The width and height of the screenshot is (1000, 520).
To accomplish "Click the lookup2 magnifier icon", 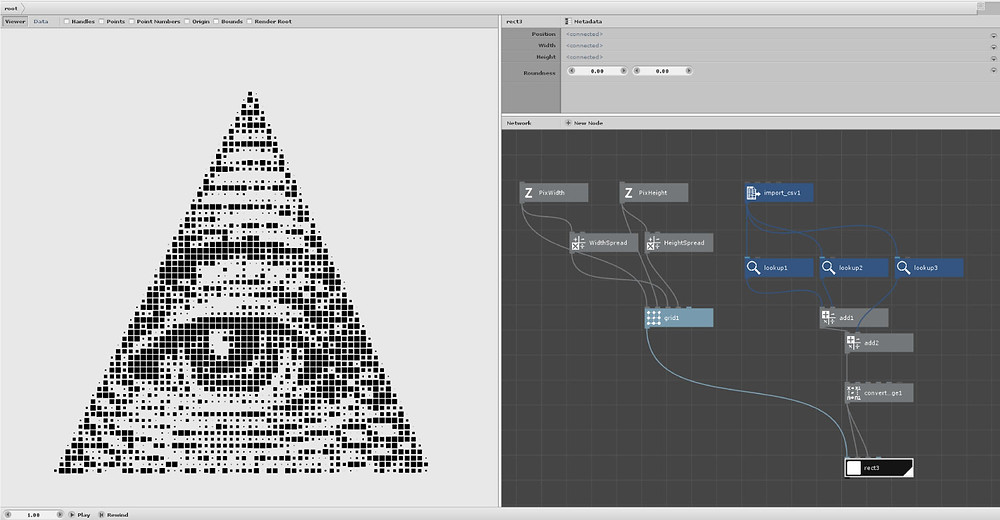I will 828,267.
